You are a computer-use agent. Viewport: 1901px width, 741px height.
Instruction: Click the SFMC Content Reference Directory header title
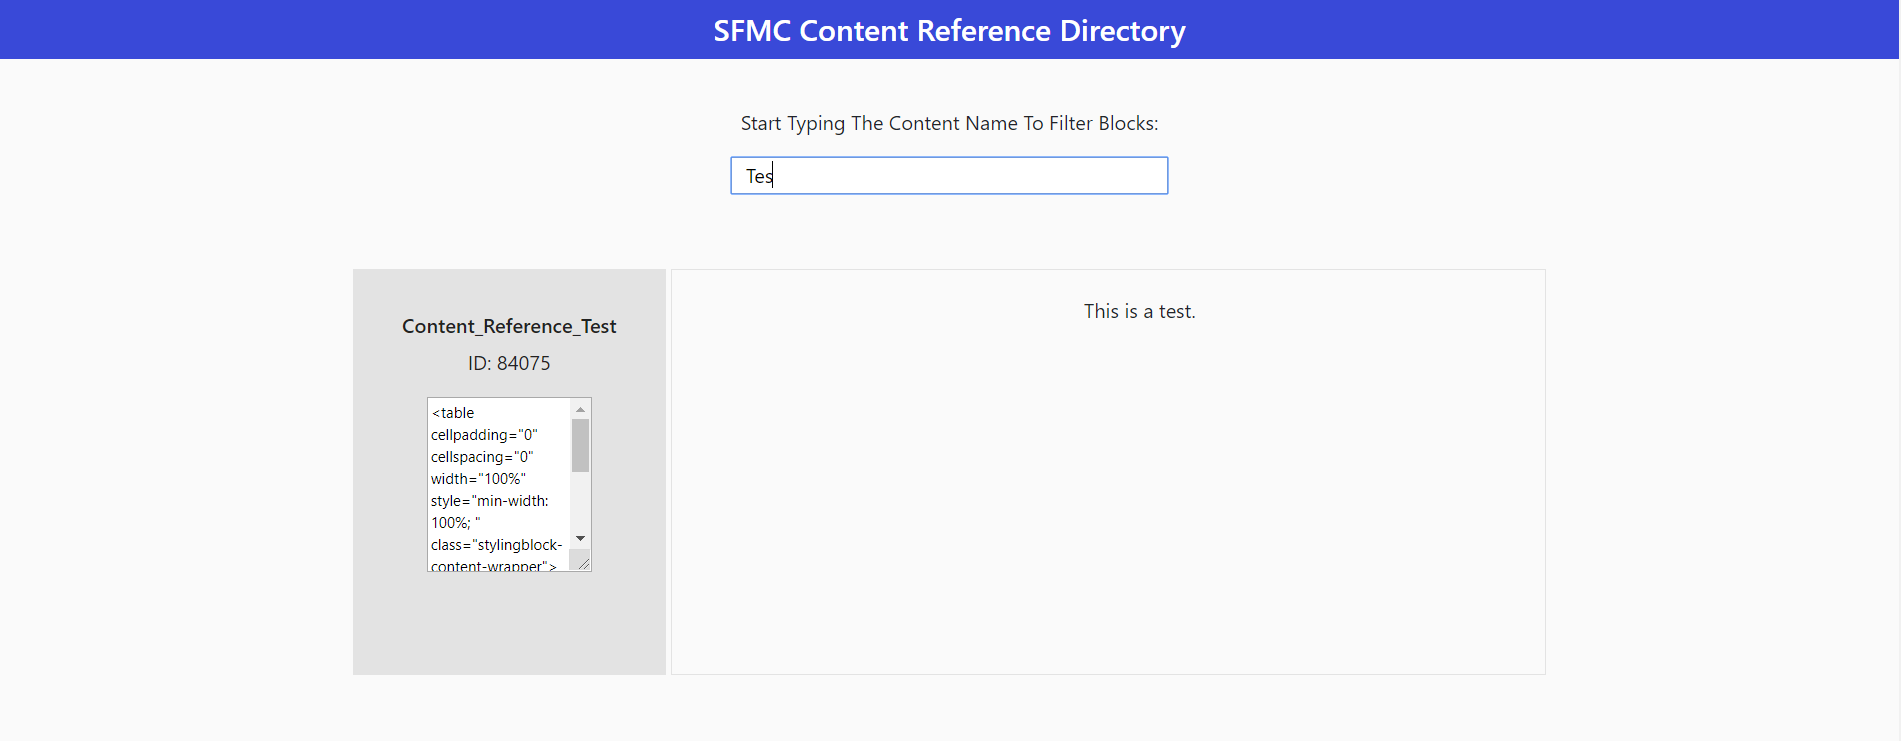[949, 31]
